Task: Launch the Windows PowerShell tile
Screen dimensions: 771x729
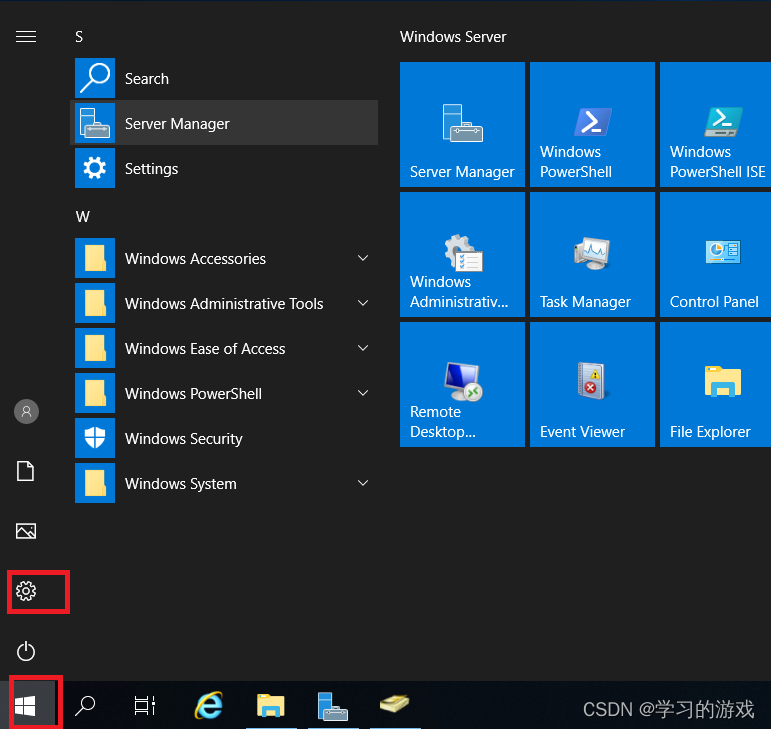Action: (x=592, y=124)
